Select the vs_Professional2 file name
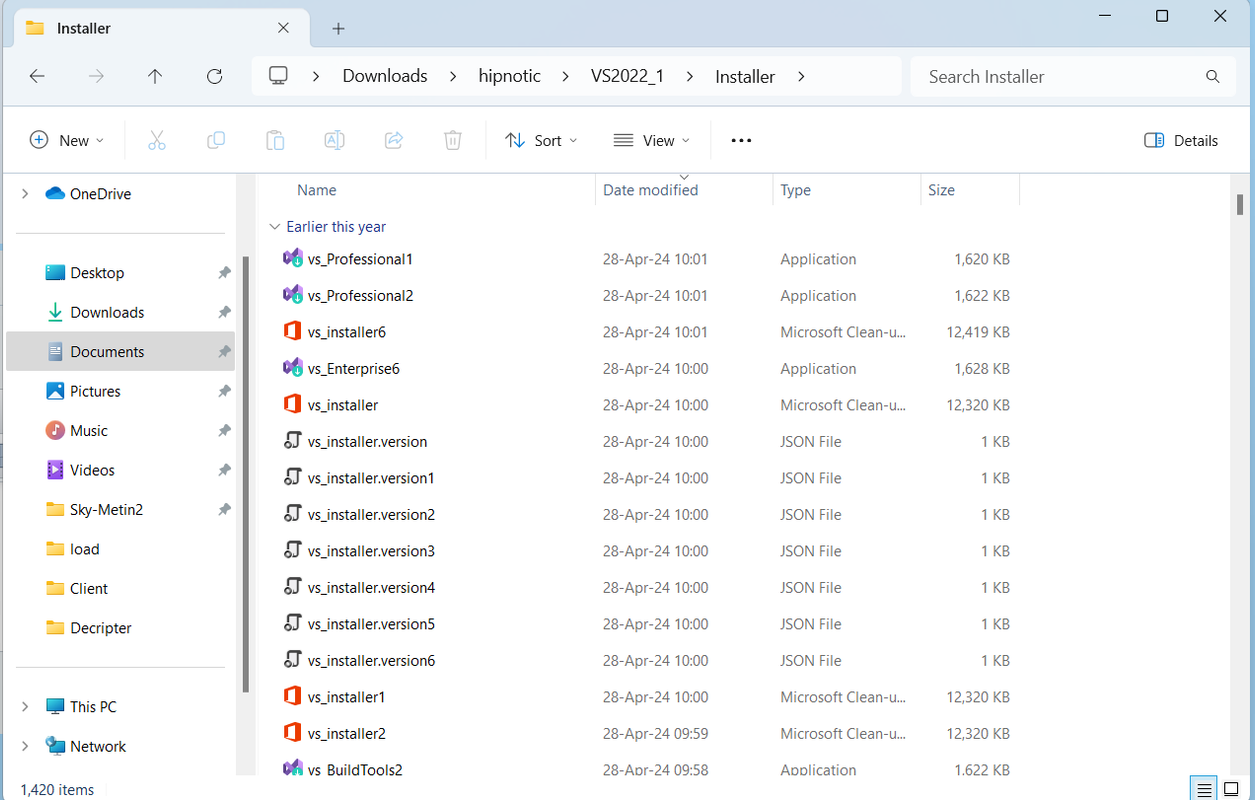The image size is (1255, 800). pyautogui.click(x=360, y=296)
